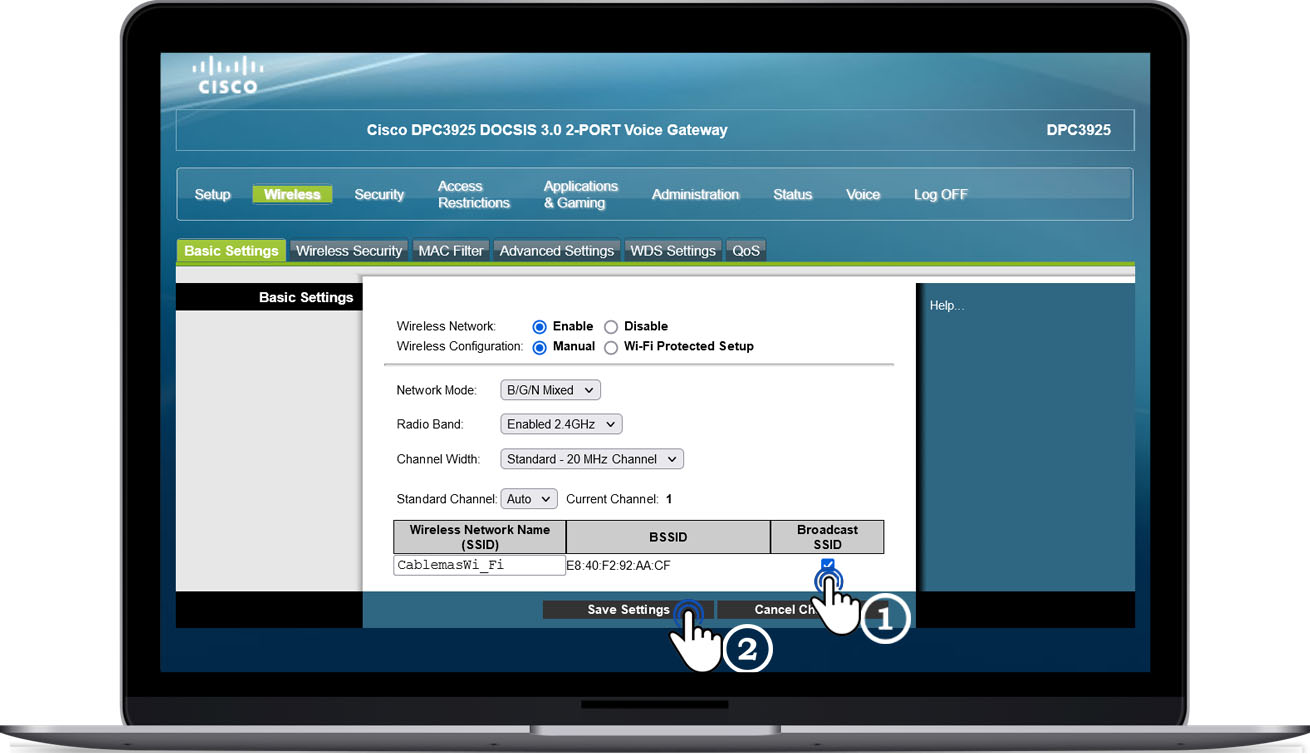Click the Wireless Network Name SSID field

tap(480, 565)
